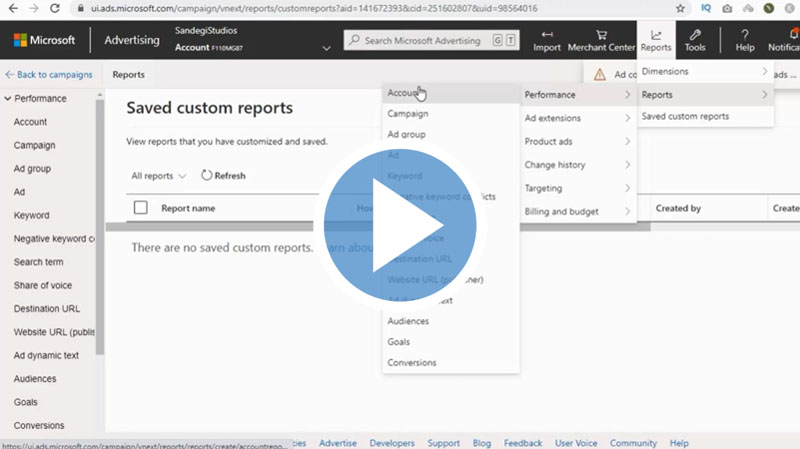The image size is (800, 449).
Task: Open the Notifications bell
Action: coord(793,34)
